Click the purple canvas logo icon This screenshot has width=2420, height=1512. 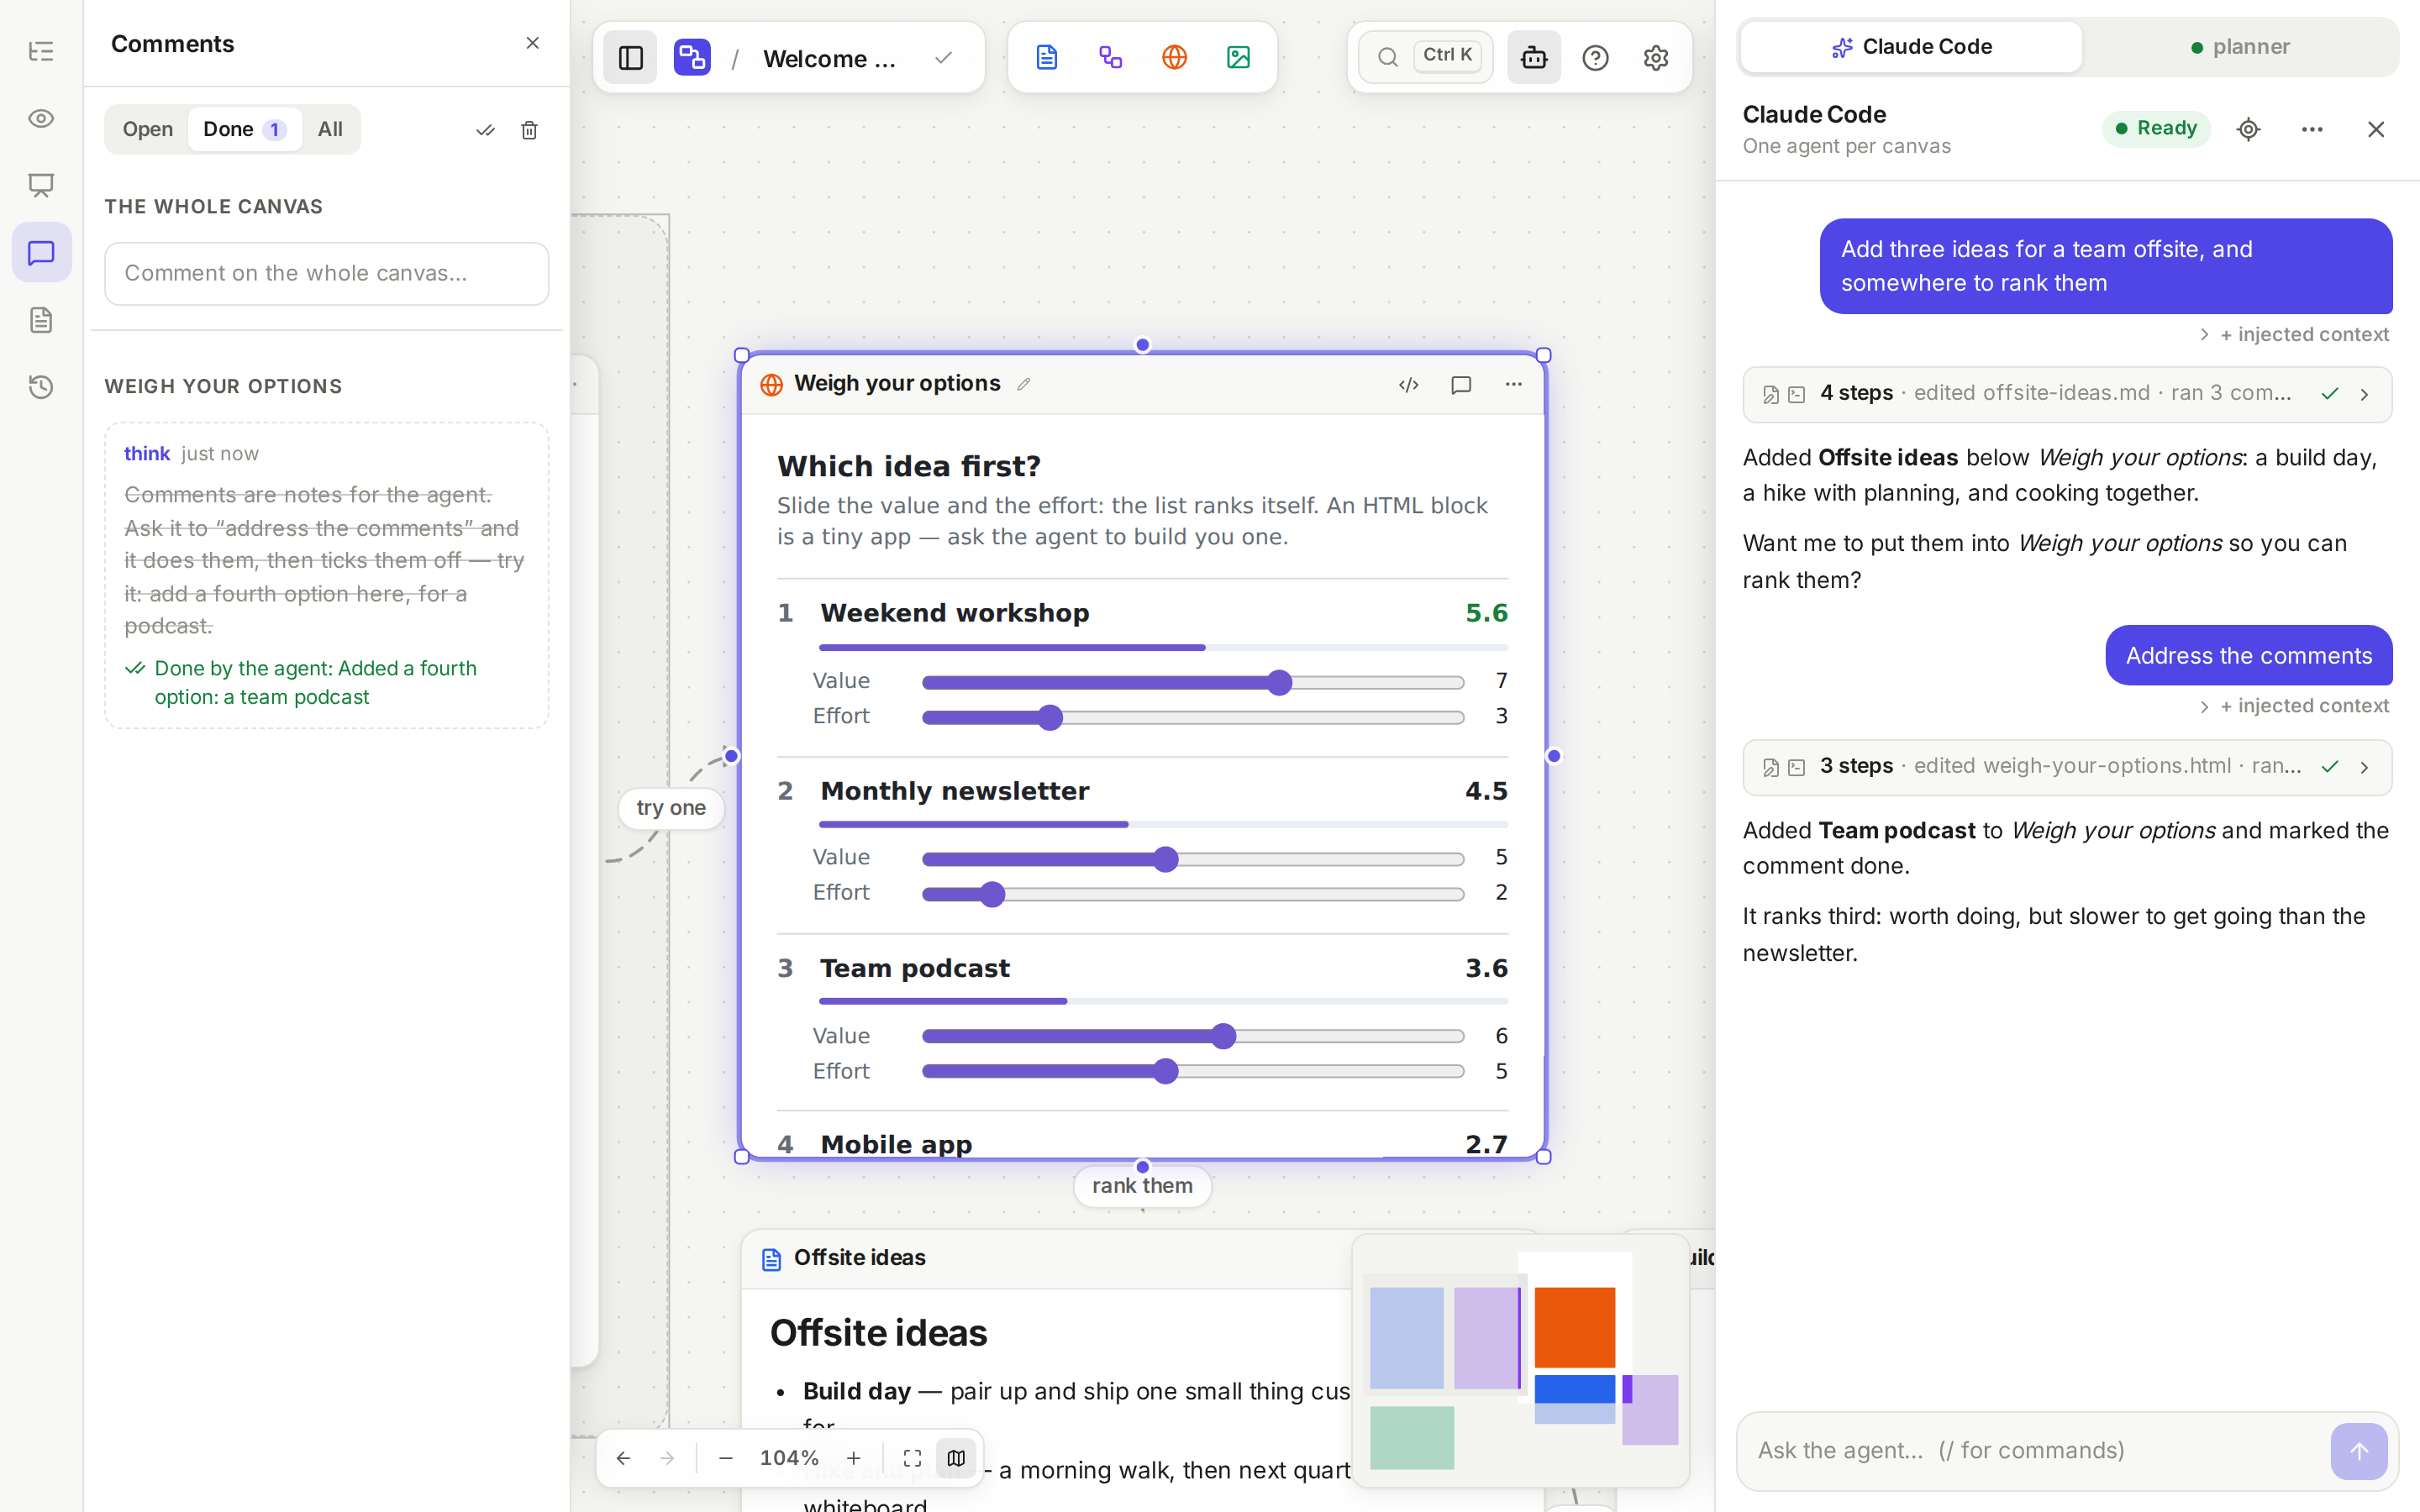(x=692, y=58)
